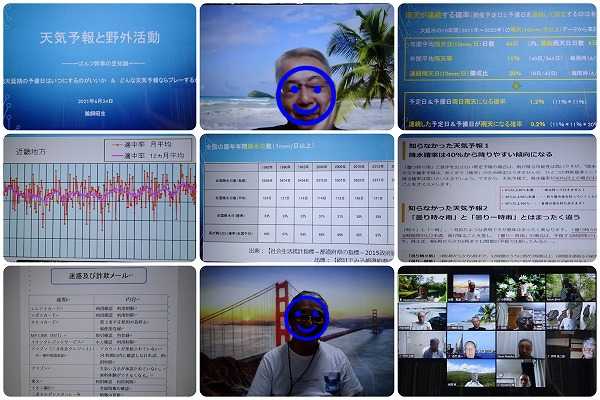
Task: Open photo of man with palm tree beach background
Action: point(297,67)
